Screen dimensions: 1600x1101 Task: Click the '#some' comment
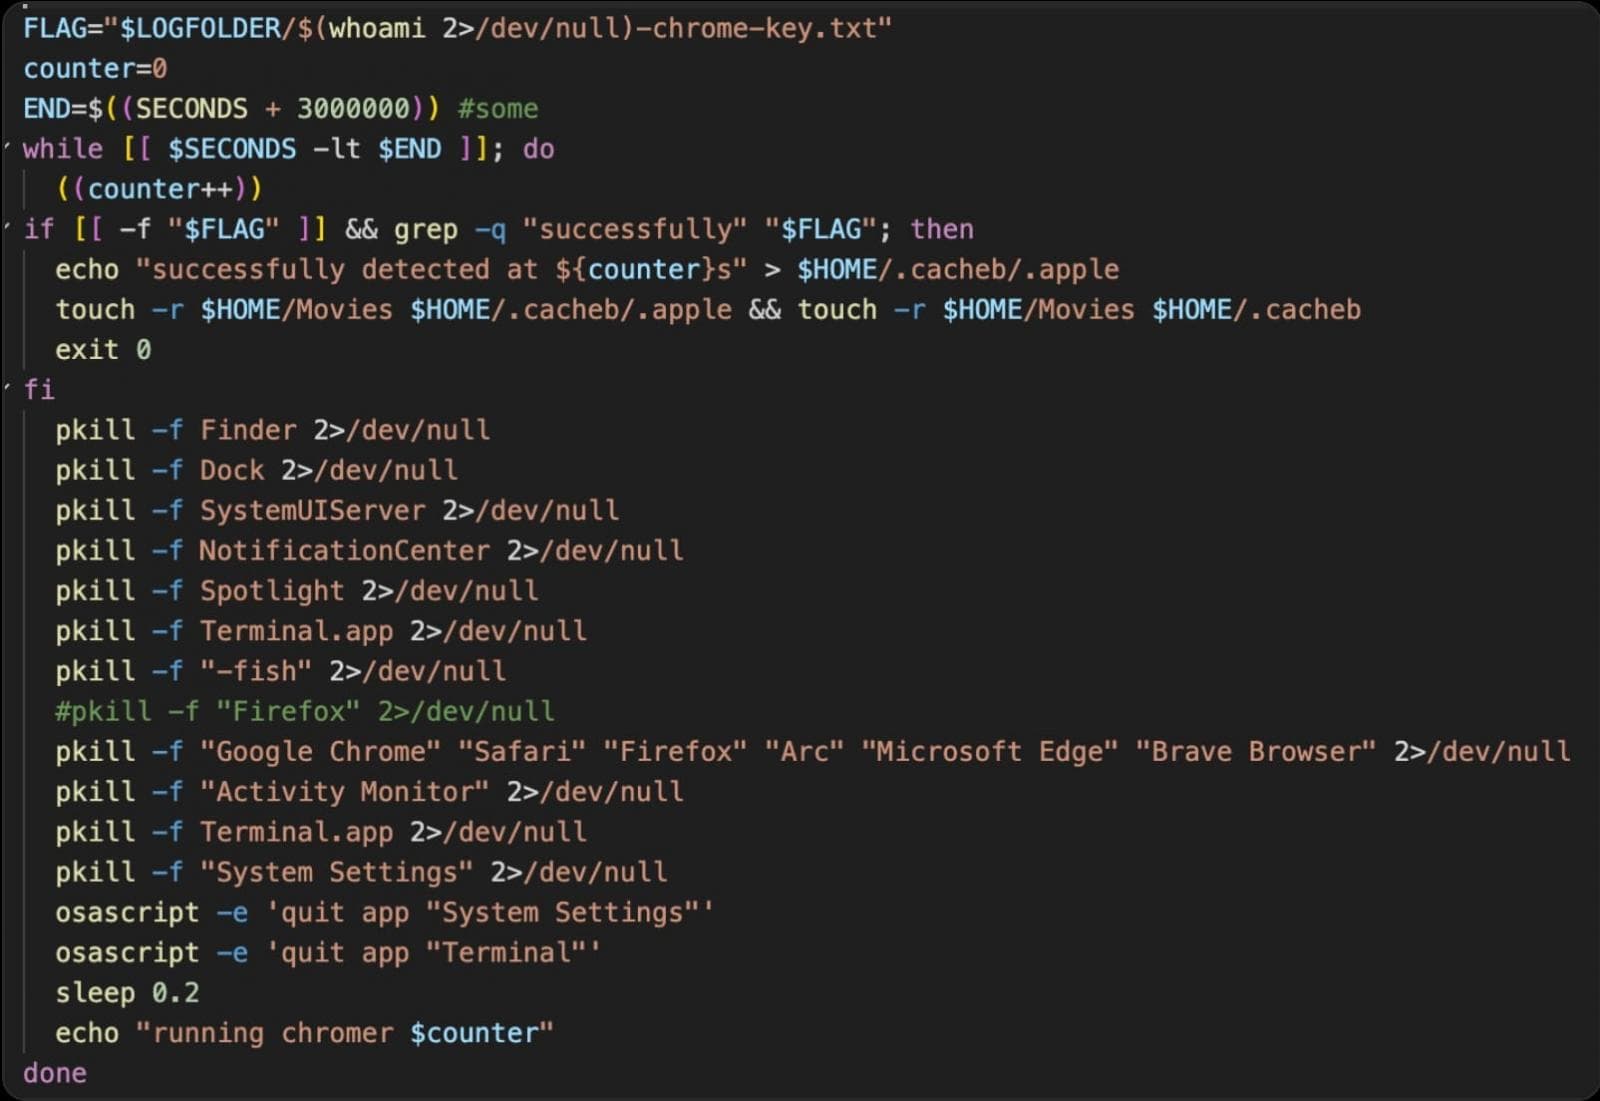click(x=498, y=109)
